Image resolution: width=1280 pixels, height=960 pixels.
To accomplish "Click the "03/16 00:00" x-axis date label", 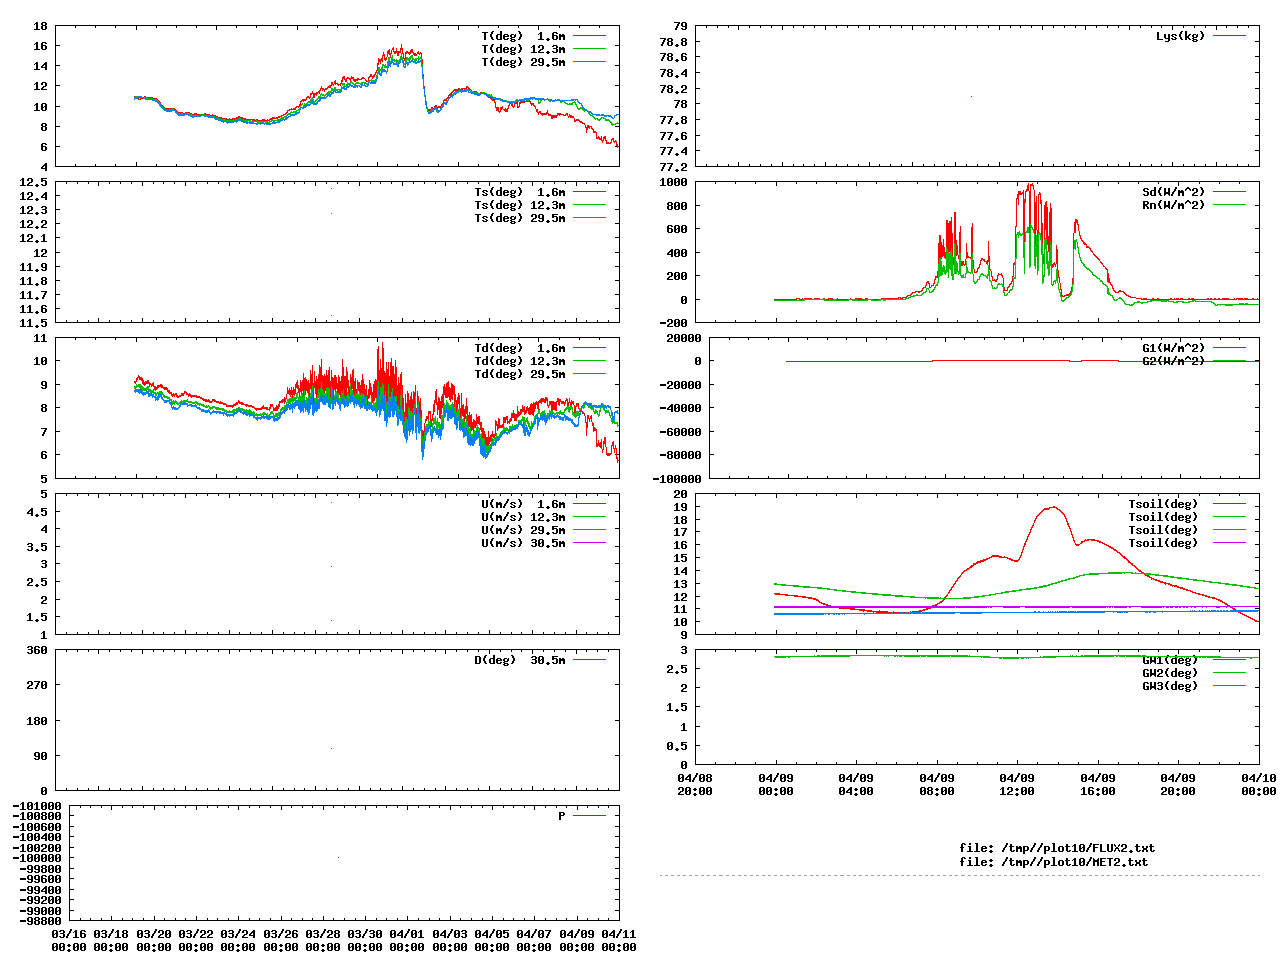I will tap(69, 940).
